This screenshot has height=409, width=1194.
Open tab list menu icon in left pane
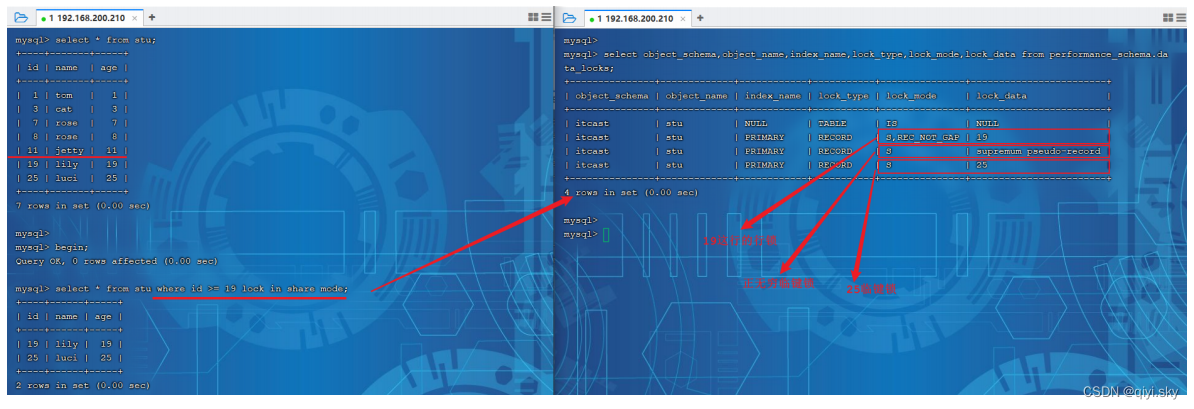point(546,18)
